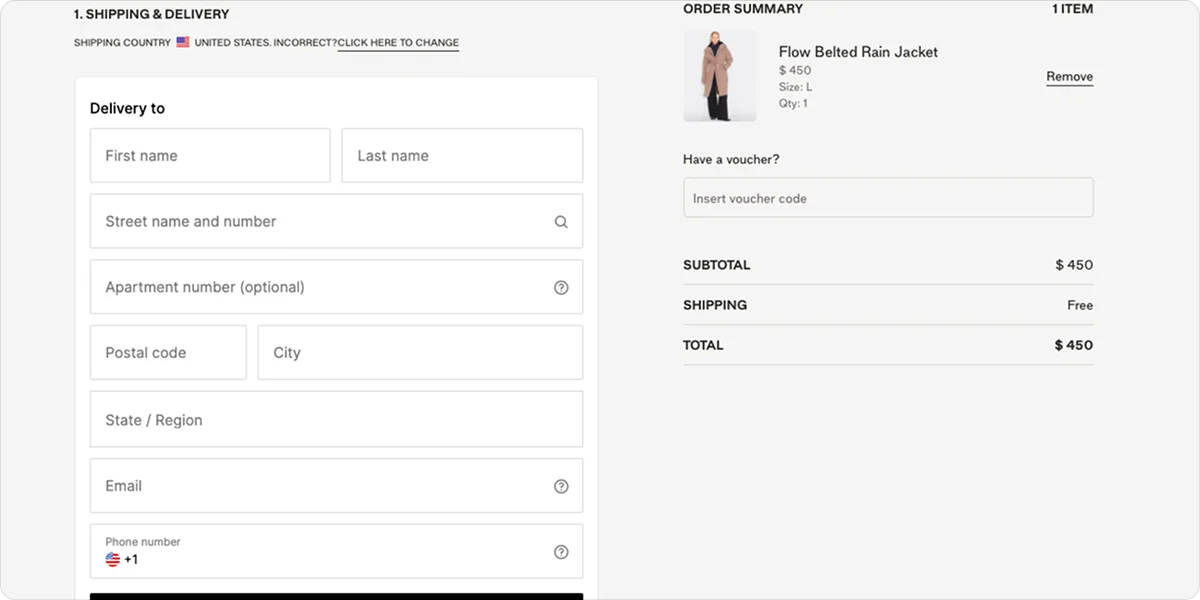
Task: Click the Apartment number (optional) field
Action: pyautogui.click(x=336, y=287)
